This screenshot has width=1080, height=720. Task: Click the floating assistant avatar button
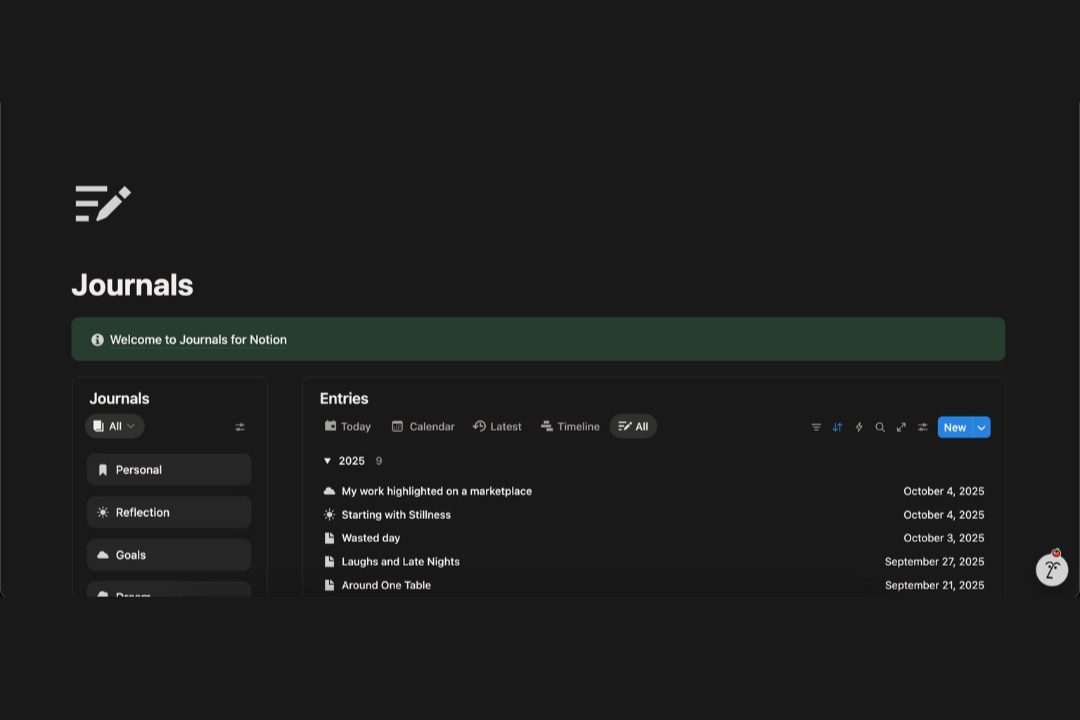tap(1051, 570)
